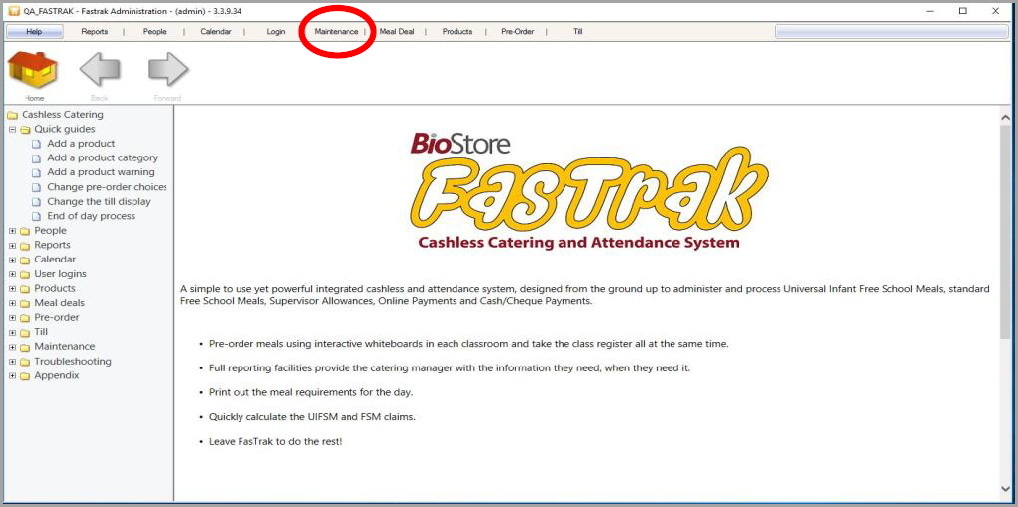Open the Pre-Order menu

coord(517,31)
